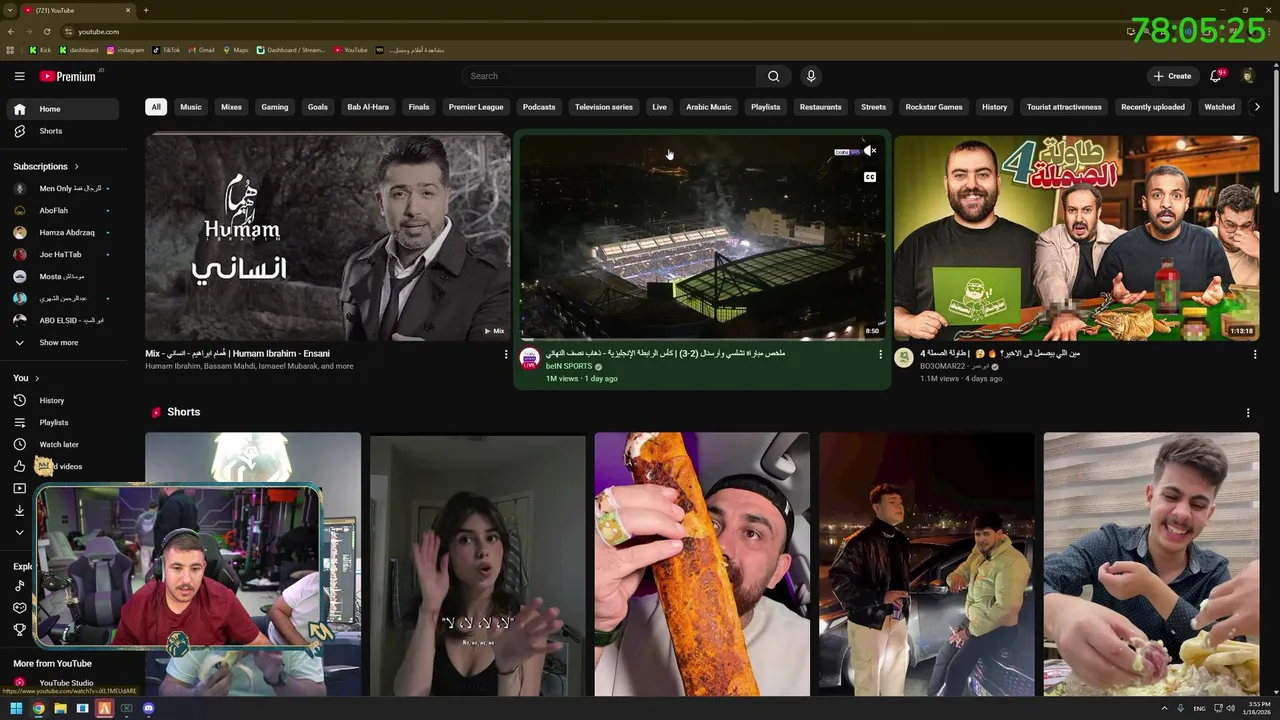This screenshot has width=1280, height=720.
Task: Select the All filter chip
Action: (155, 107)
